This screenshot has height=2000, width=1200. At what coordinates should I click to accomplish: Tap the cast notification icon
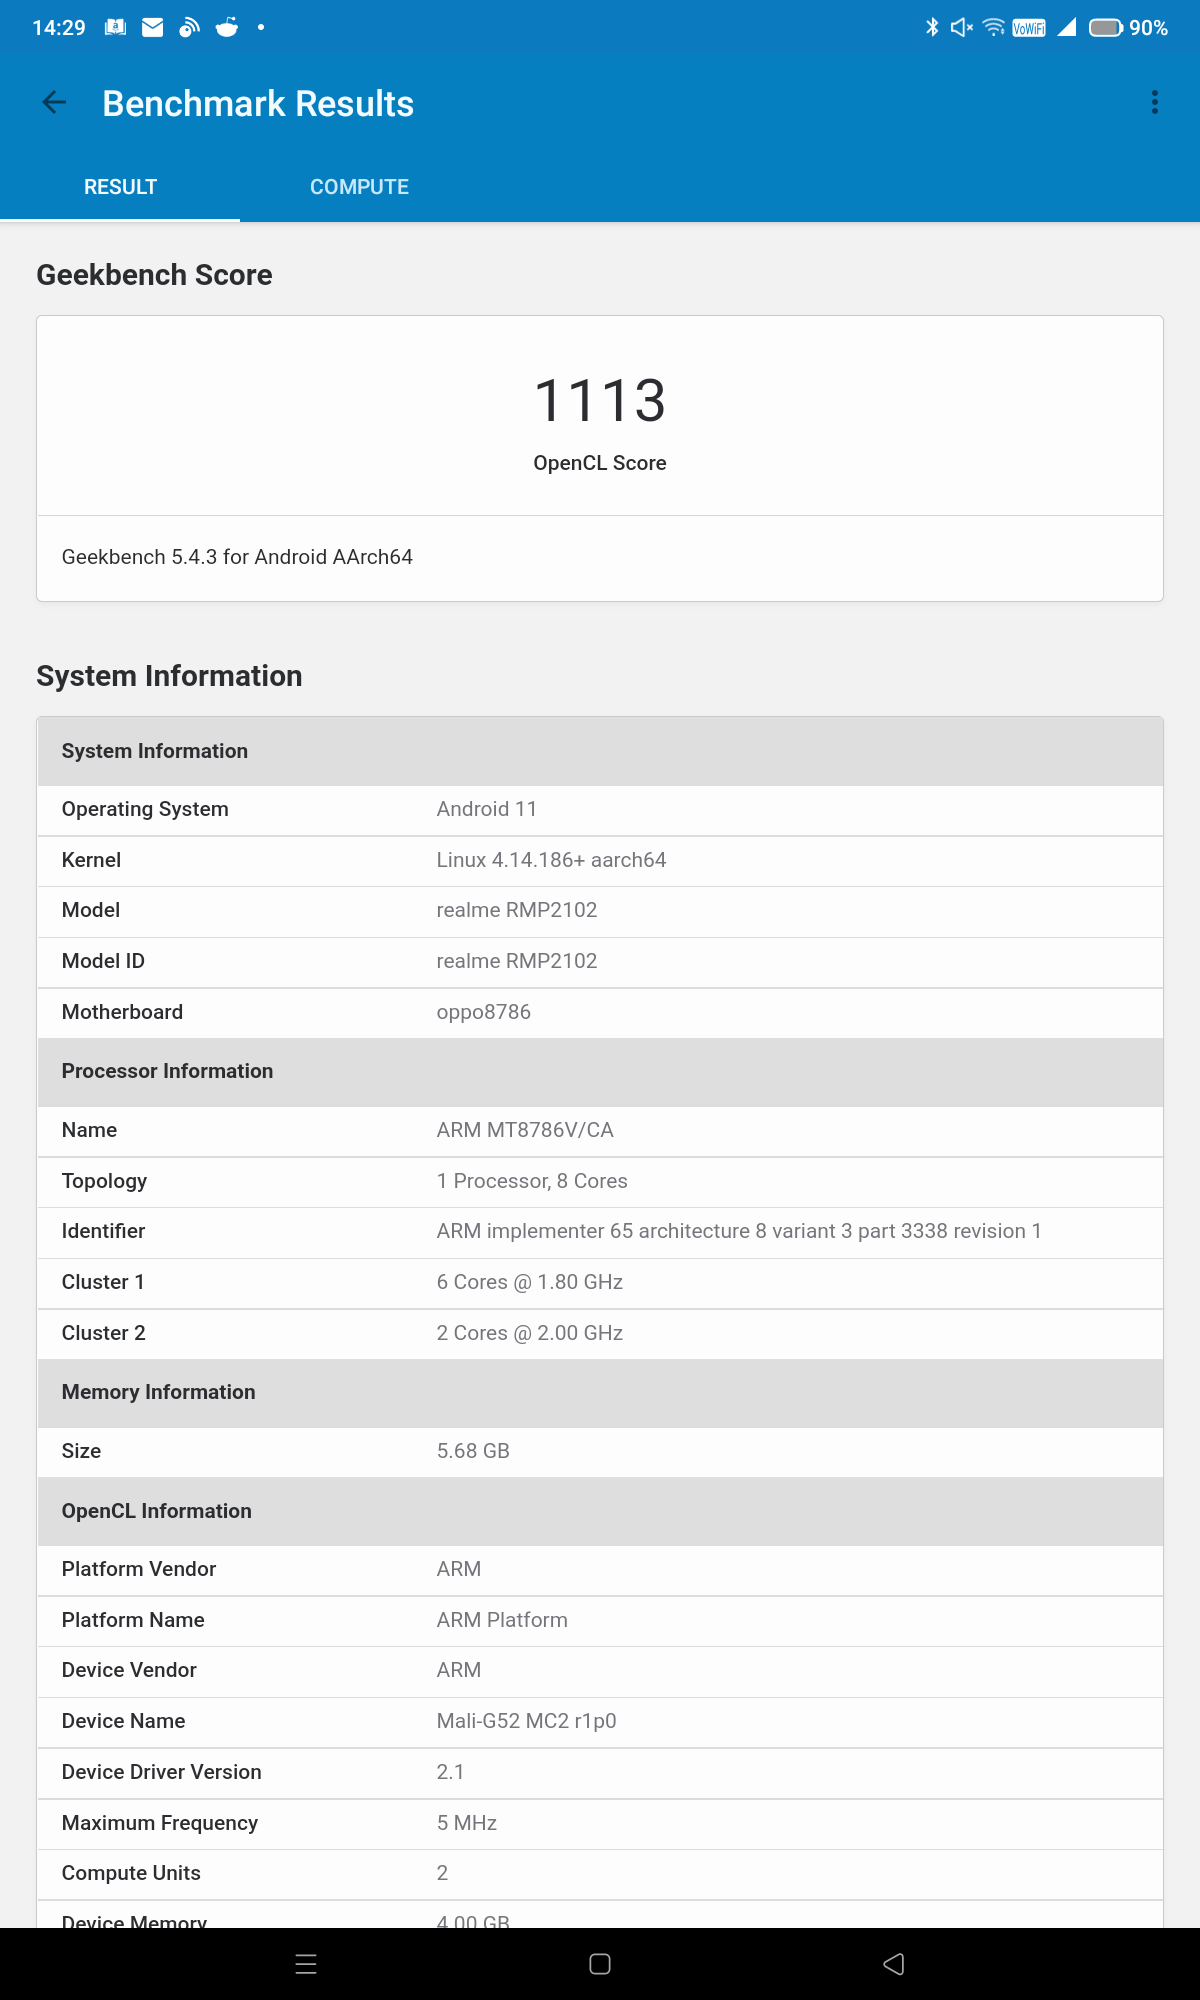pos(189,27)
